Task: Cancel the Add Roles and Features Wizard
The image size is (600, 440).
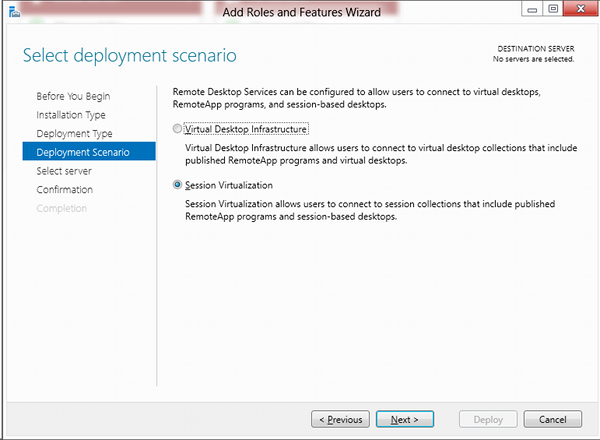Action: pyautogui.click(x=553, y=419)
